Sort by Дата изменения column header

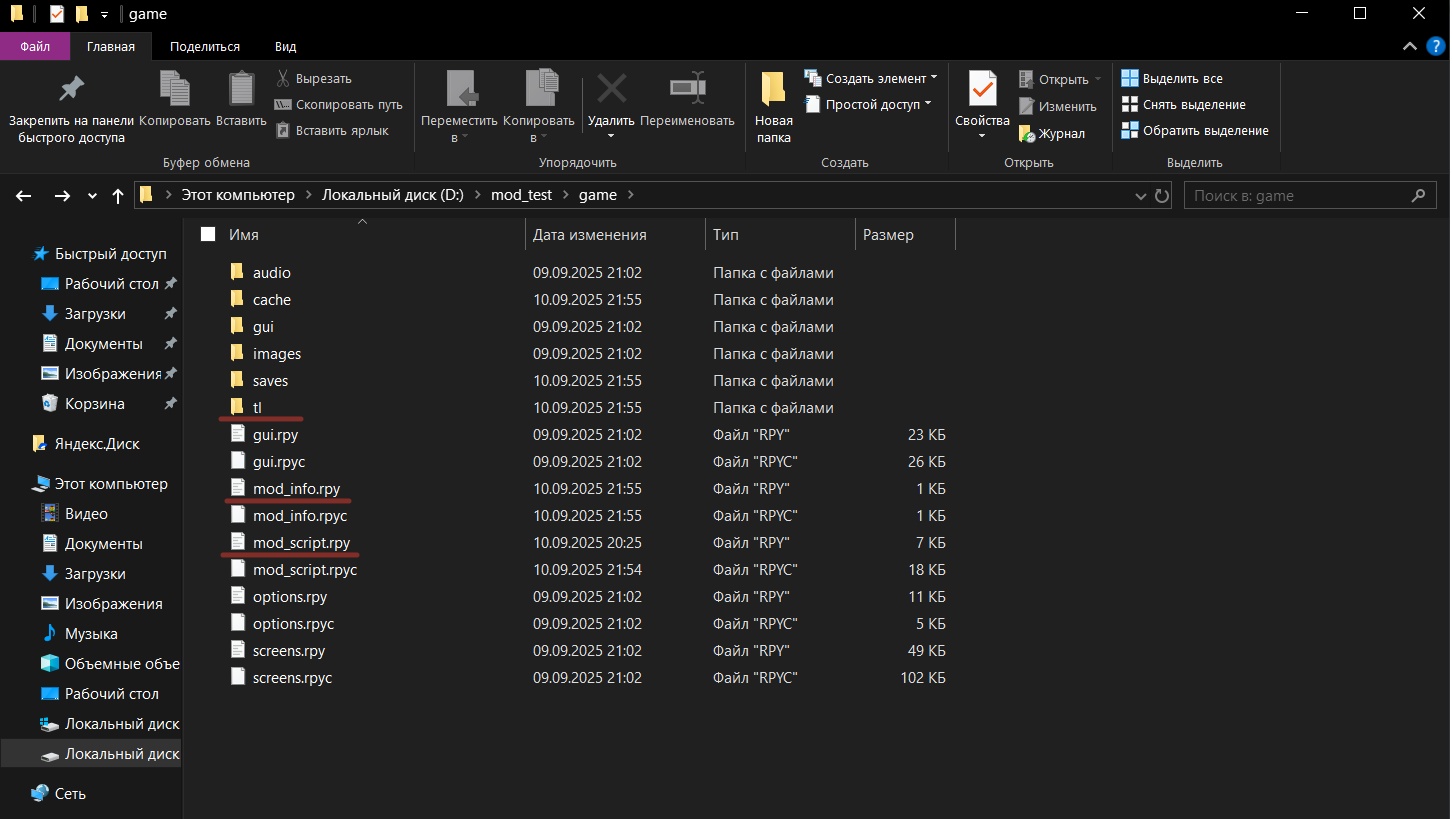590,235
